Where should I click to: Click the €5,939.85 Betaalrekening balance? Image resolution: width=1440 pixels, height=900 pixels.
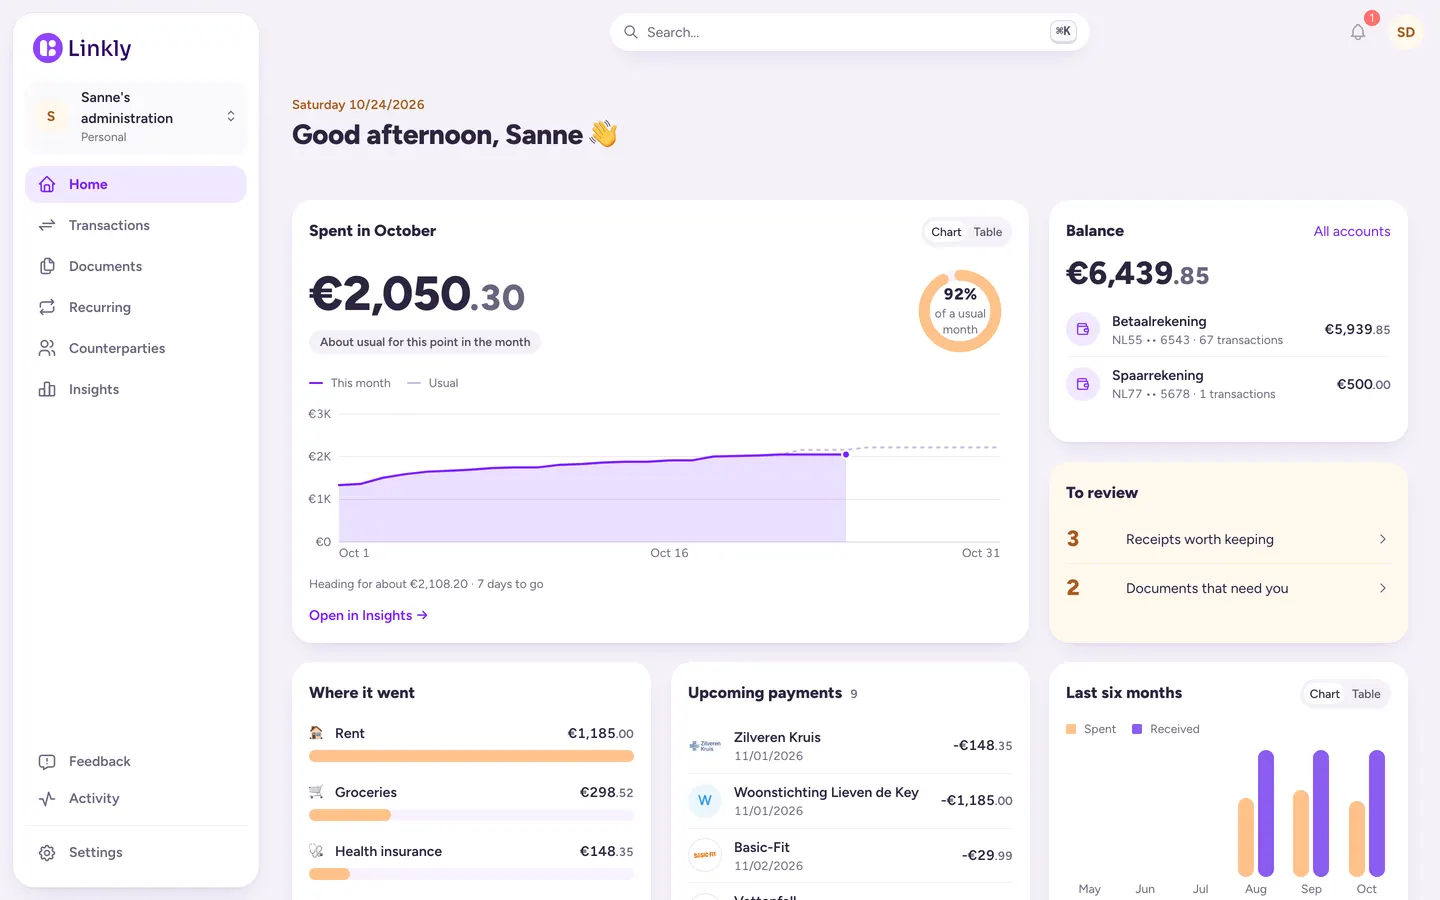click(x=1357, y=329)
